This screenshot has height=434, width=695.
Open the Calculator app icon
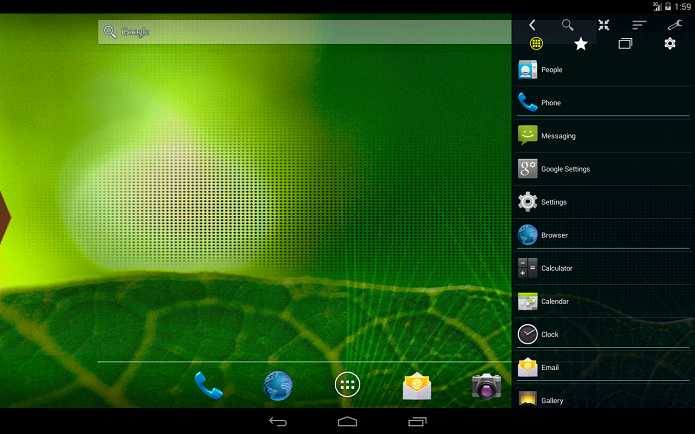coord(527,268)
